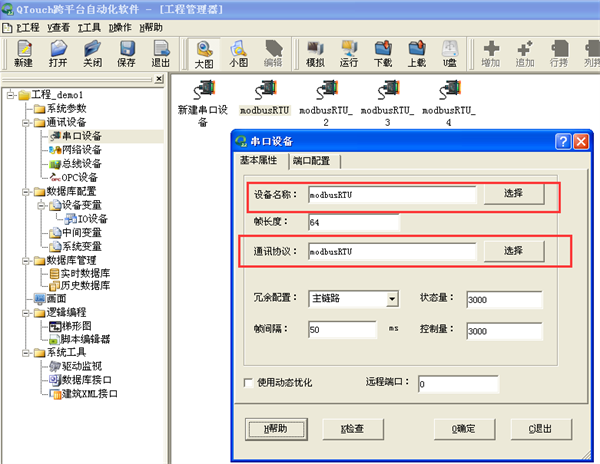Collapse the 系统工具 tree node
The image size is (600, 464).
(26, 353)
